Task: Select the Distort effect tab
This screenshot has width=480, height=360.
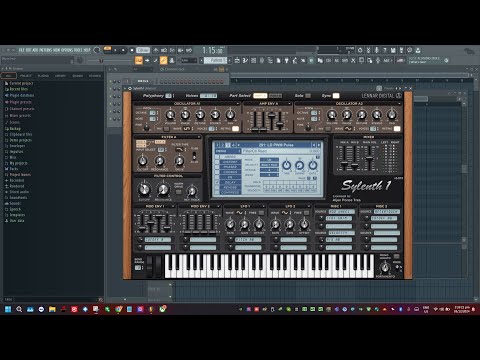Action: [230, 162]
